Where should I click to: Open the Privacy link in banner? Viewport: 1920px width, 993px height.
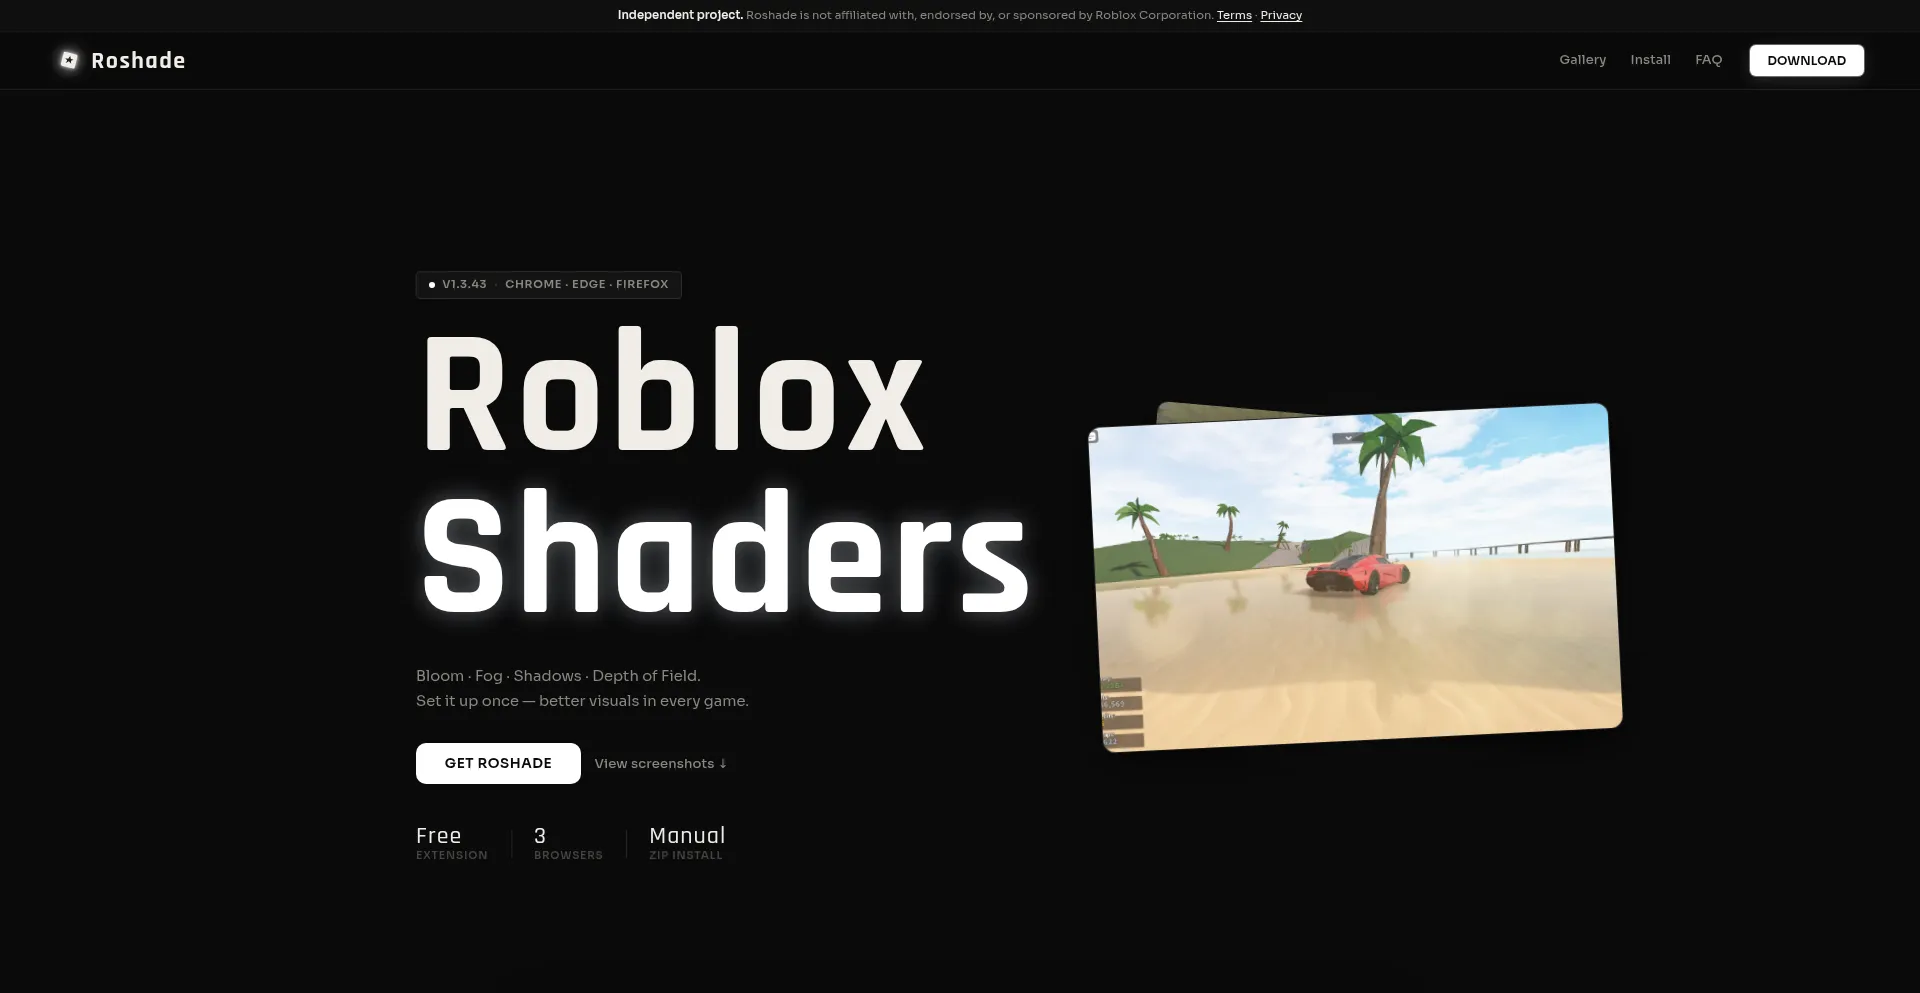coord(1281,15)
